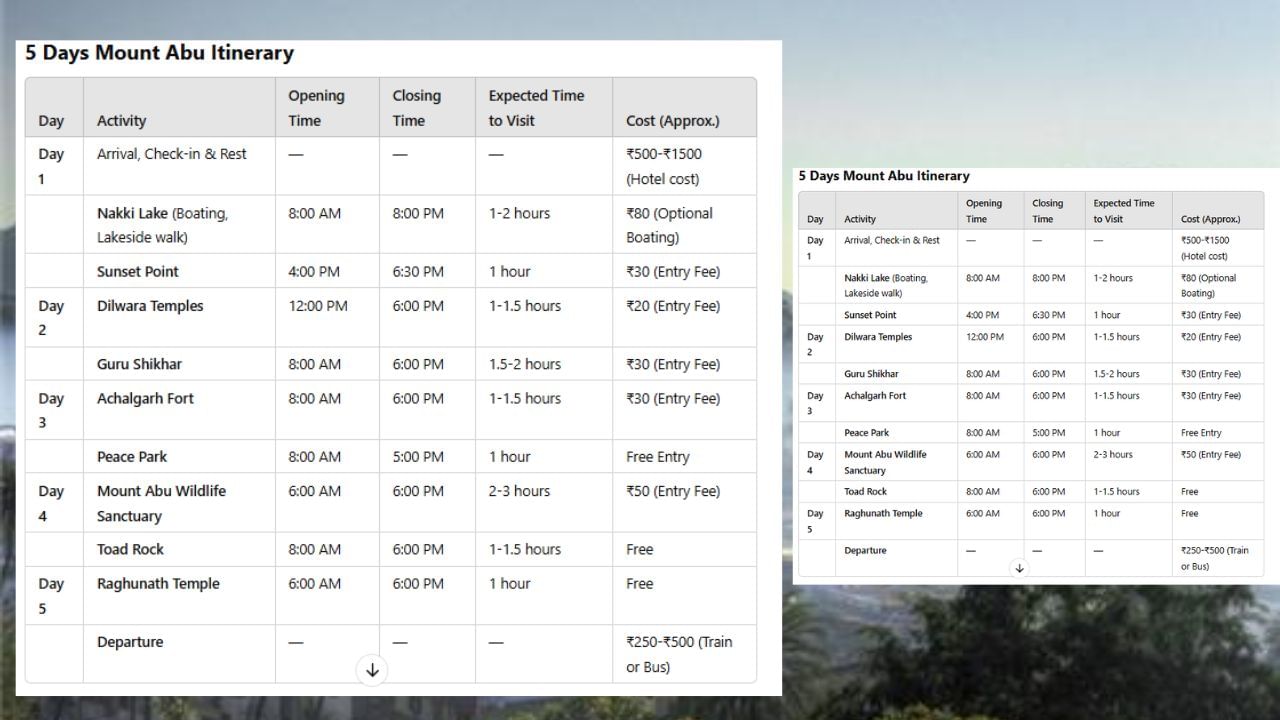Click '4:00 PM' opening time in large table
The image size is (1280, 720).
click(x=314, y=271)
